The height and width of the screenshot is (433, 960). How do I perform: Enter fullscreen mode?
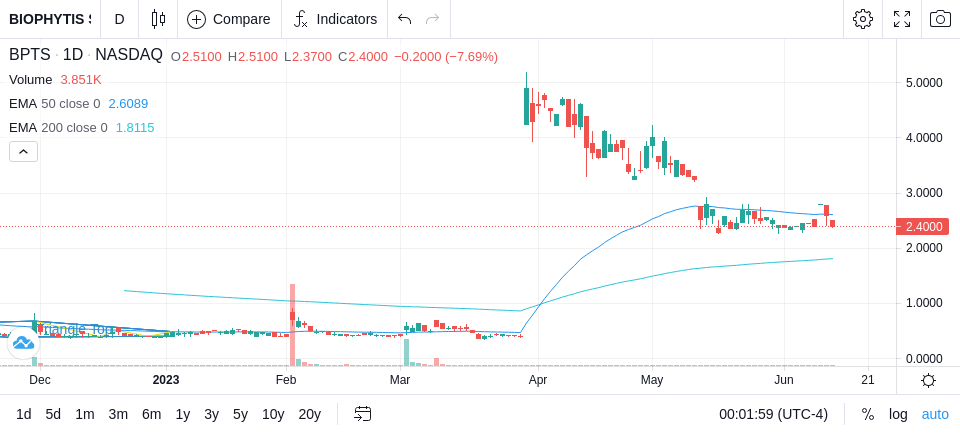[902, 19]
